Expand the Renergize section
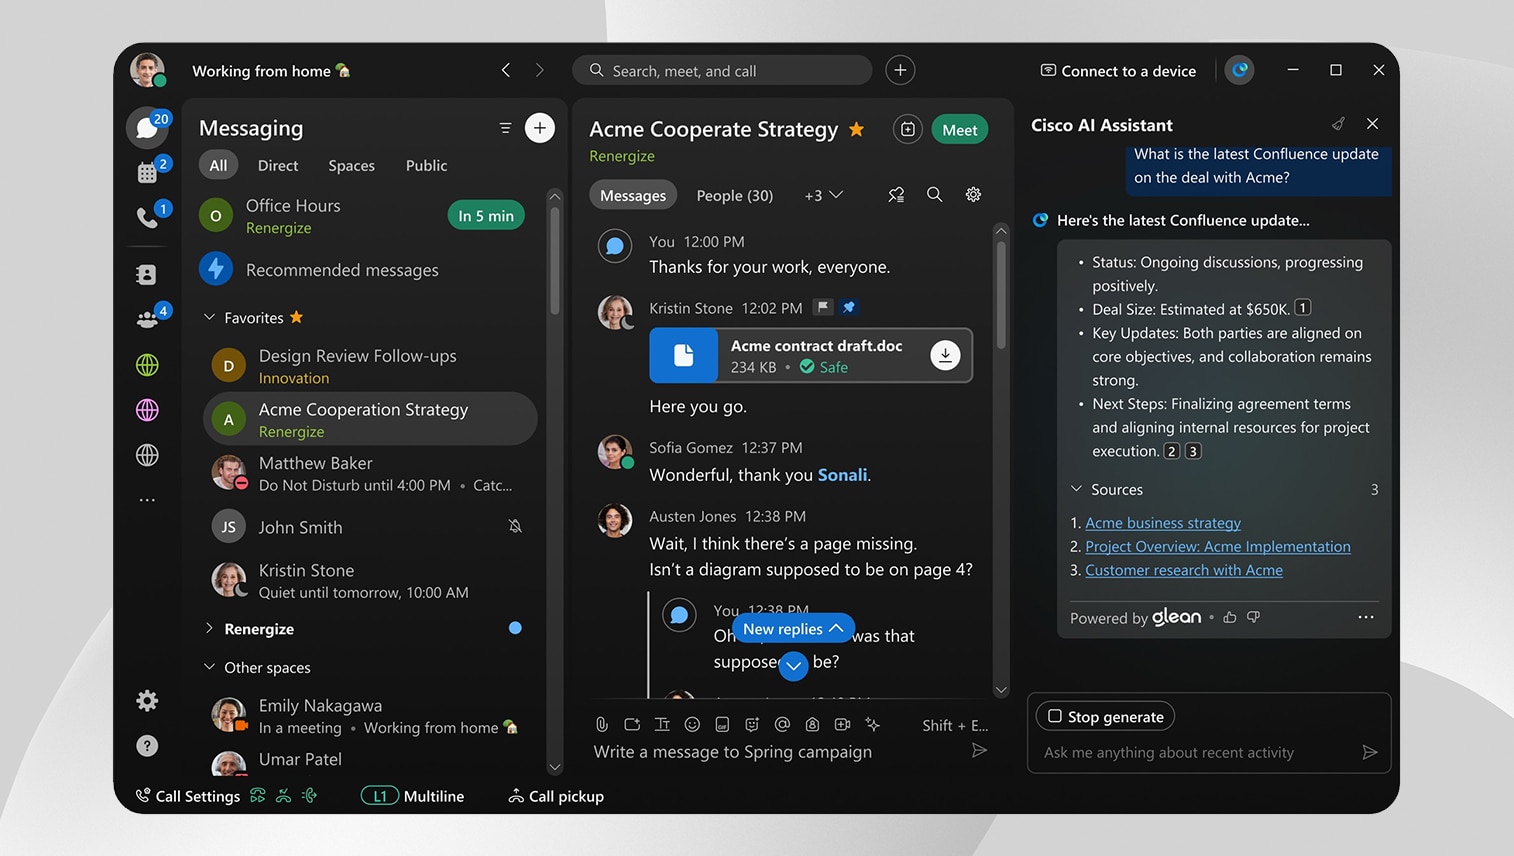1514x856 pixels. 209,628
